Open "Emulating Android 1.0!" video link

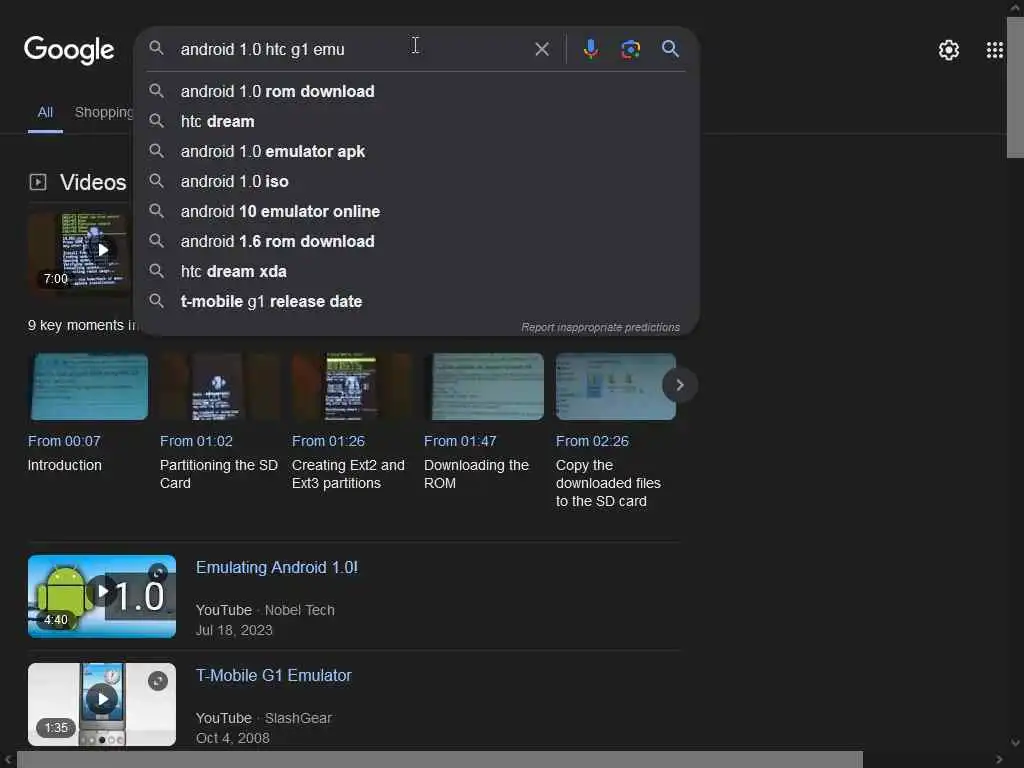pyautogui.click(x=277, y=568)
